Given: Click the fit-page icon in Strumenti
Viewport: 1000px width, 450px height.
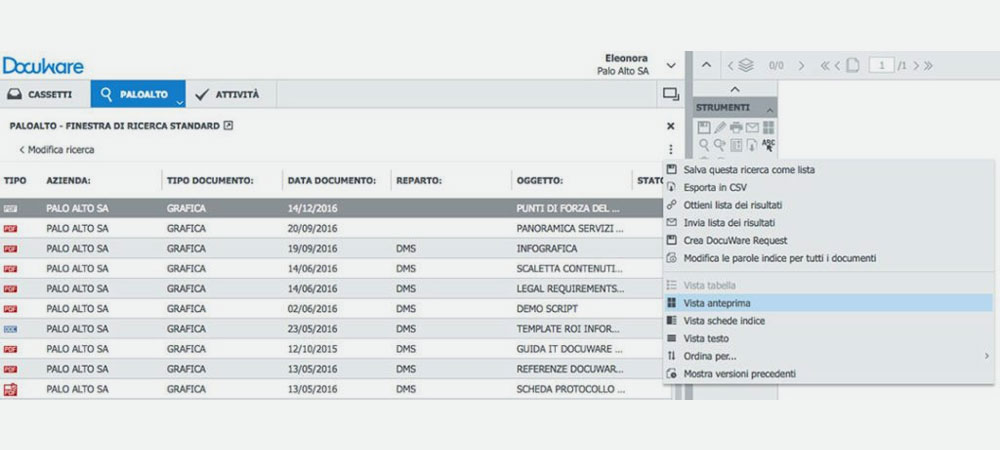Looking at the screenshot, I should coord(736,145).
